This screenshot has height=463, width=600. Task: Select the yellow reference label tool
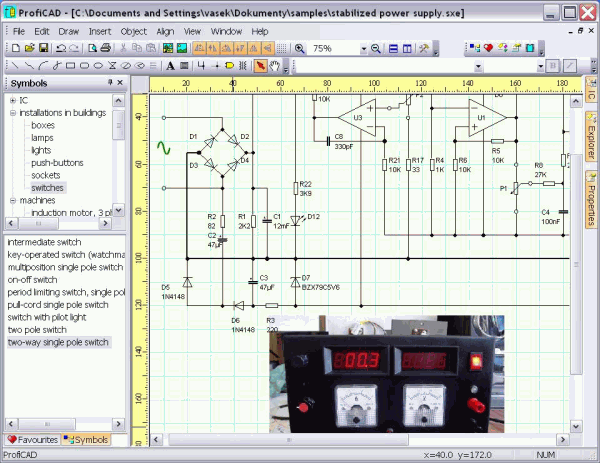pyautogui.click(x=229, y=66)
